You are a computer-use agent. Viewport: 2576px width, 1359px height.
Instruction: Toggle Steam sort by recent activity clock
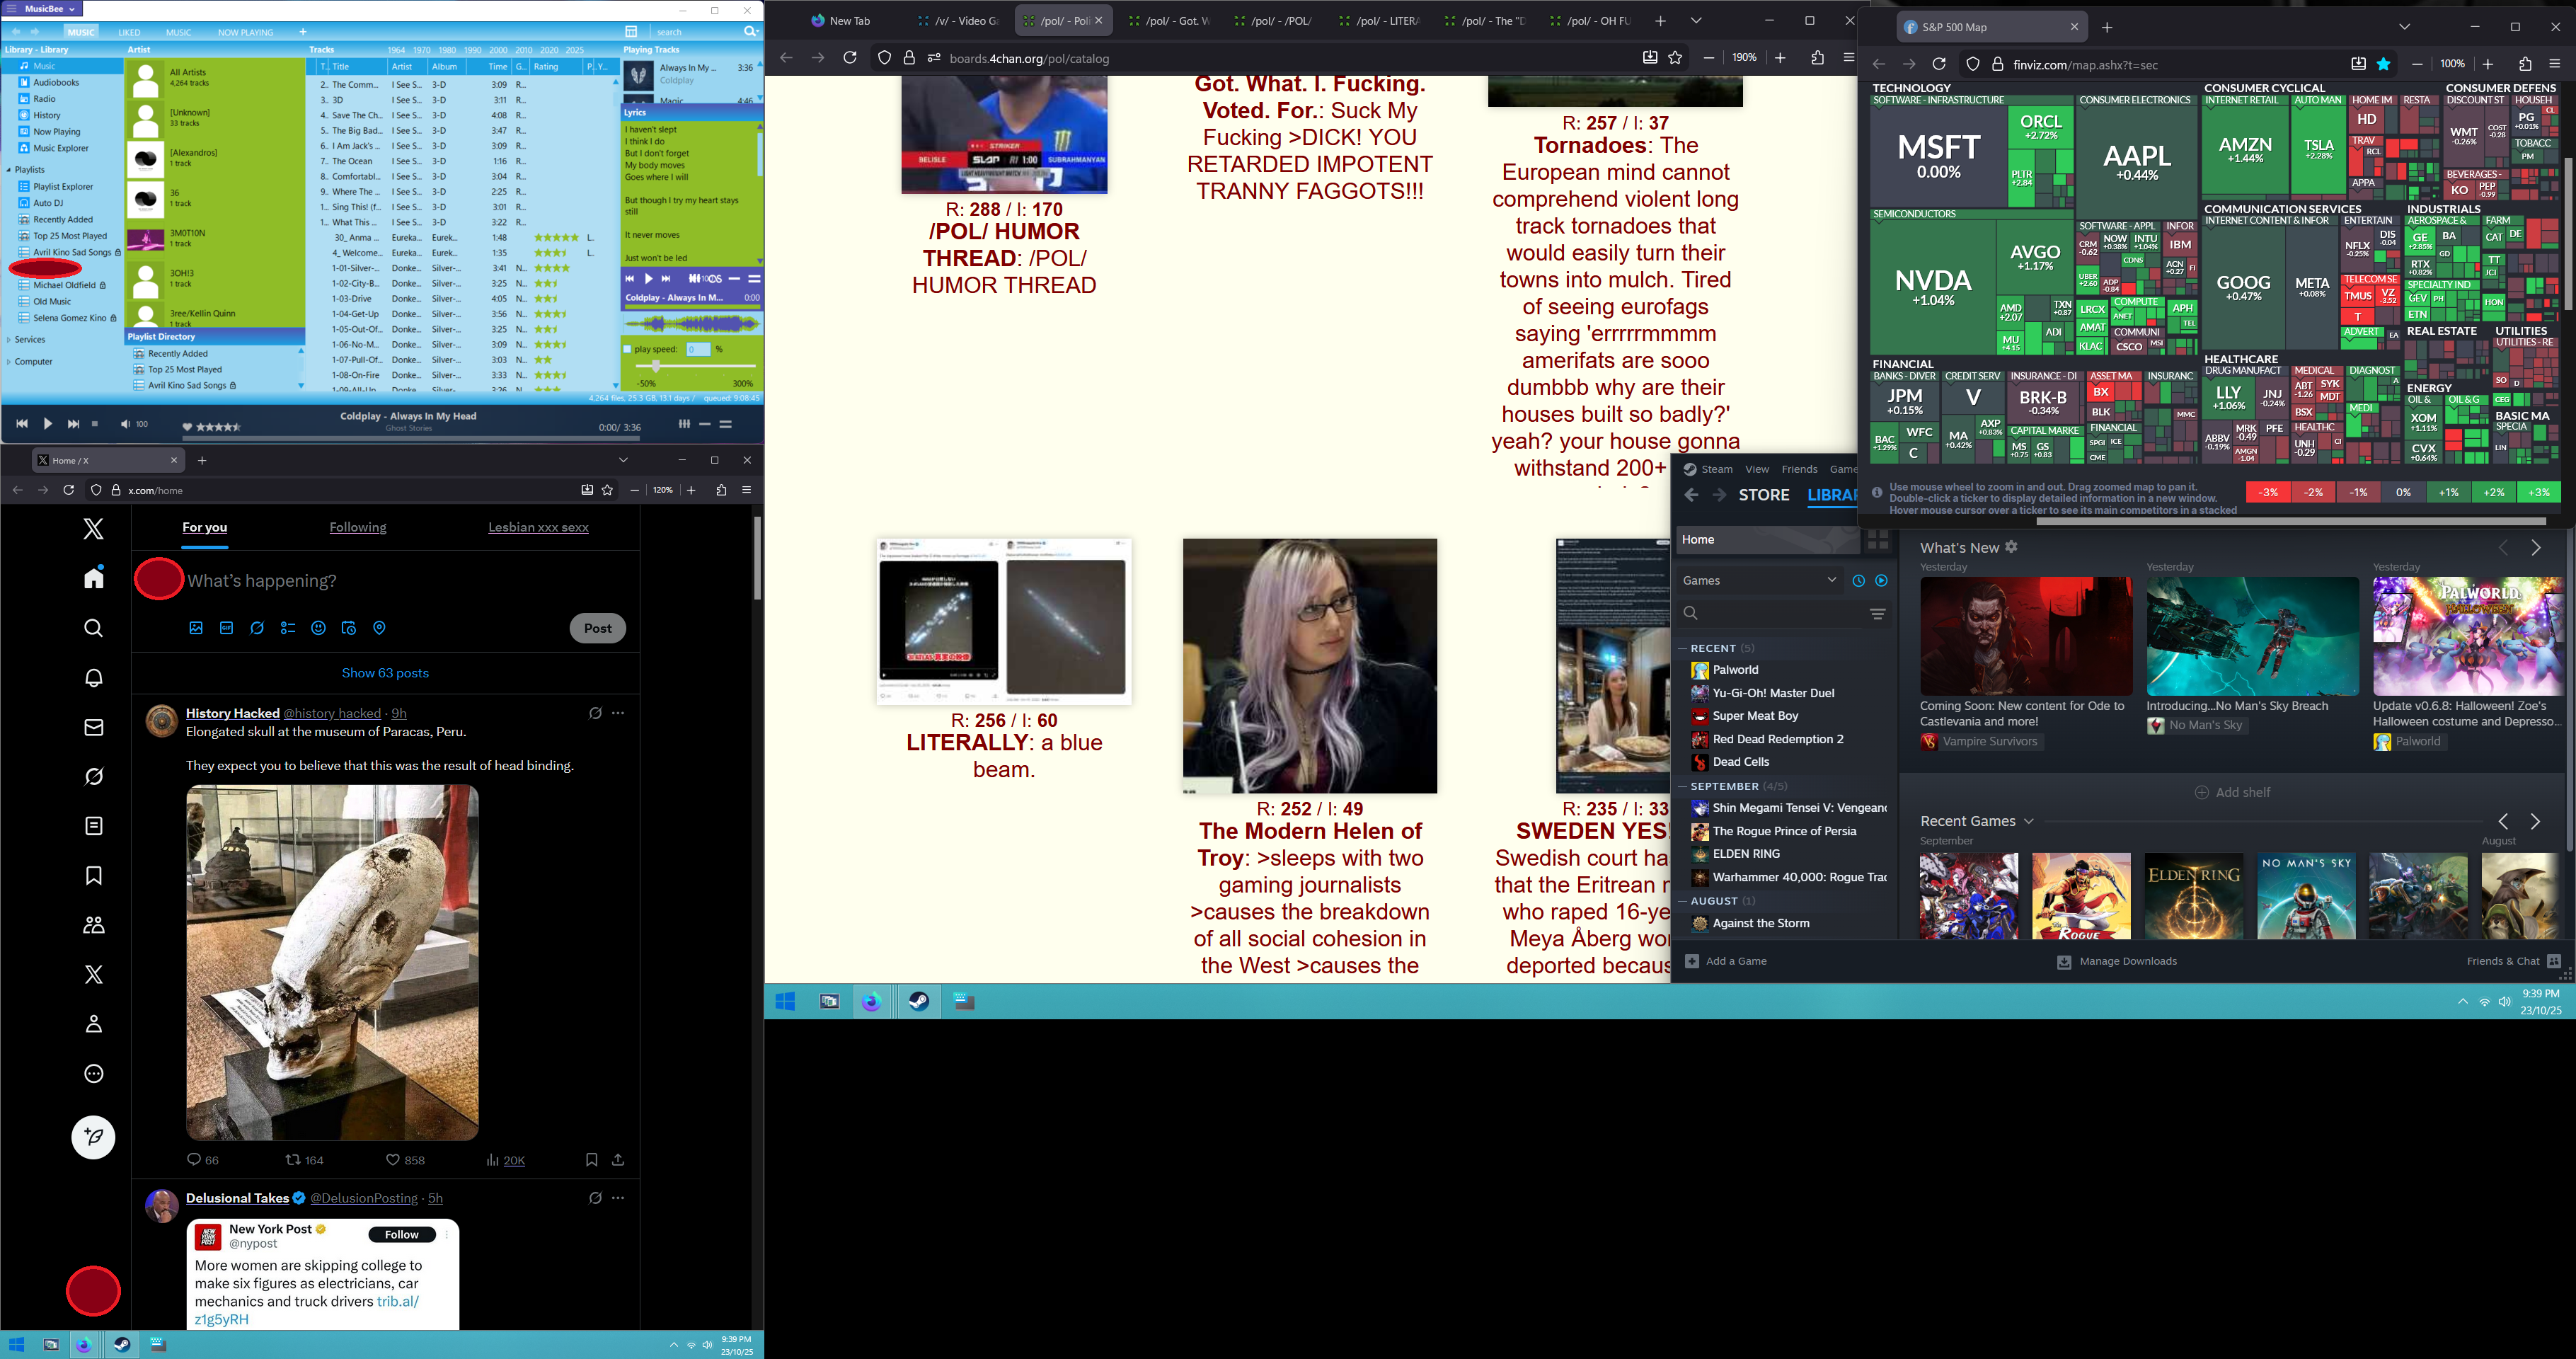[x=1858, y=580]
